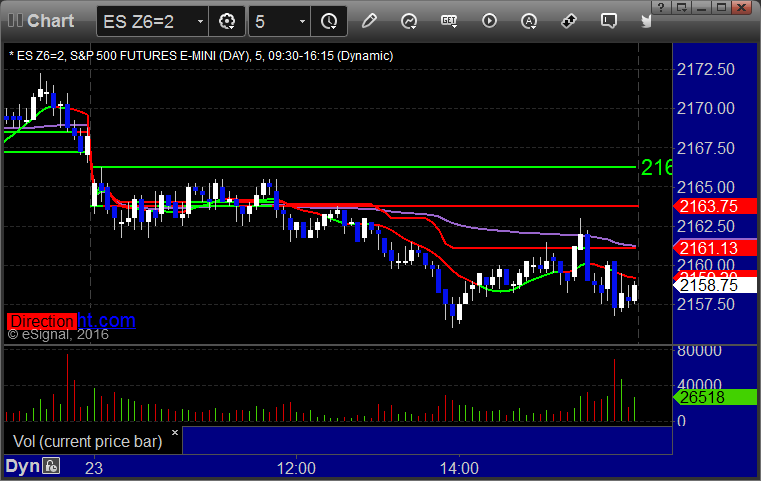Screen dimensions: 761x481
Task: Click the 2157.50 price axis label
Action: pos(706,304)
